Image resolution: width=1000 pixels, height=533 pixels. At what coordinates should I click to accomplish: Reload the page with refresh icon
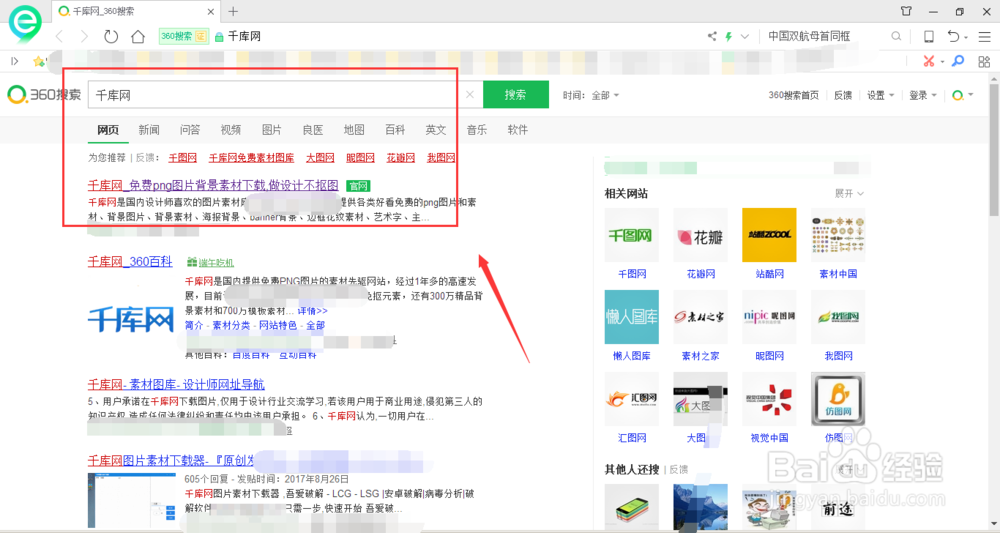click(111, 36)
